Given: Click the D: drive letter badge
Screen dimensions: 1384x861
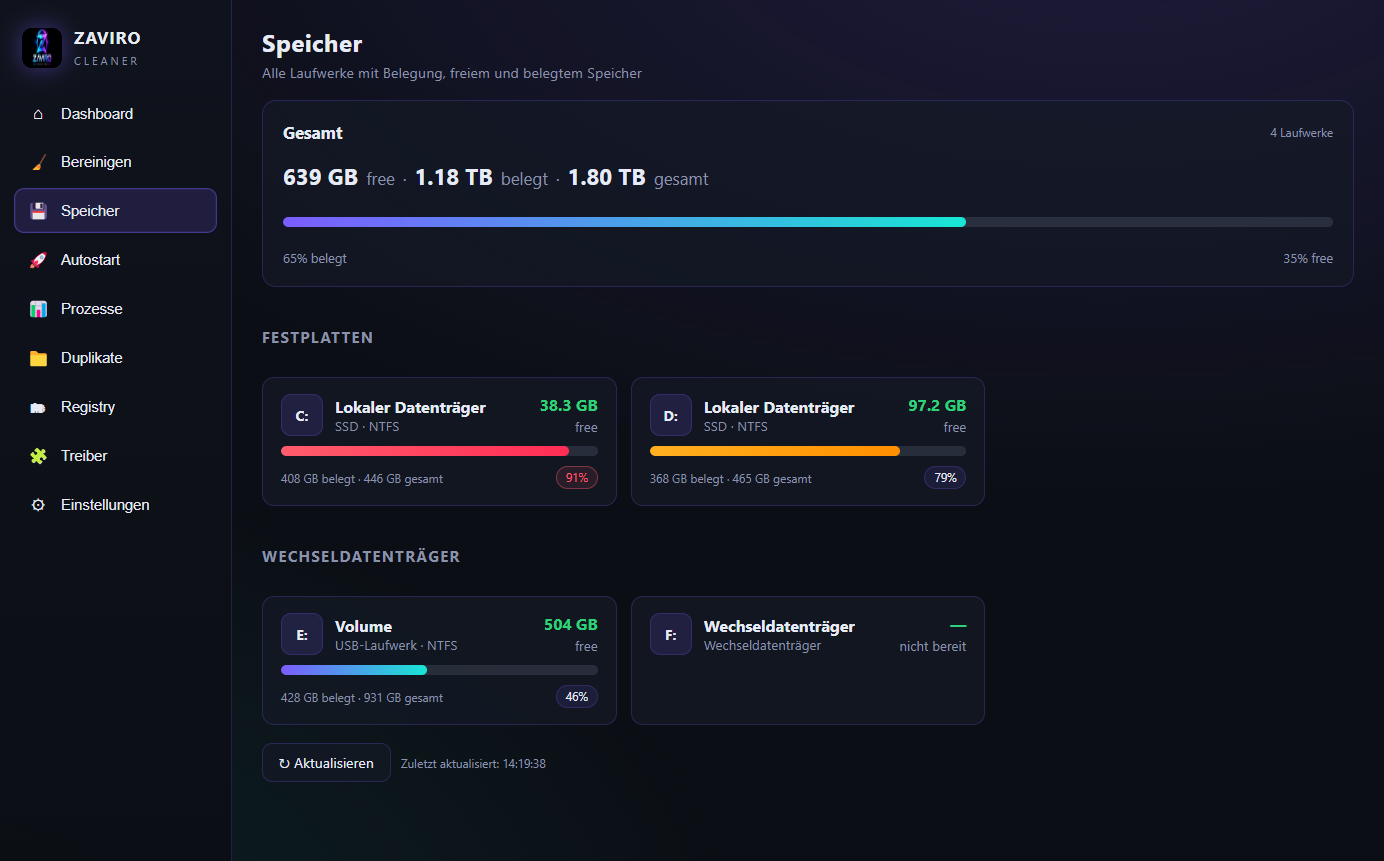Looking at the screenshot, I should 671,415.
